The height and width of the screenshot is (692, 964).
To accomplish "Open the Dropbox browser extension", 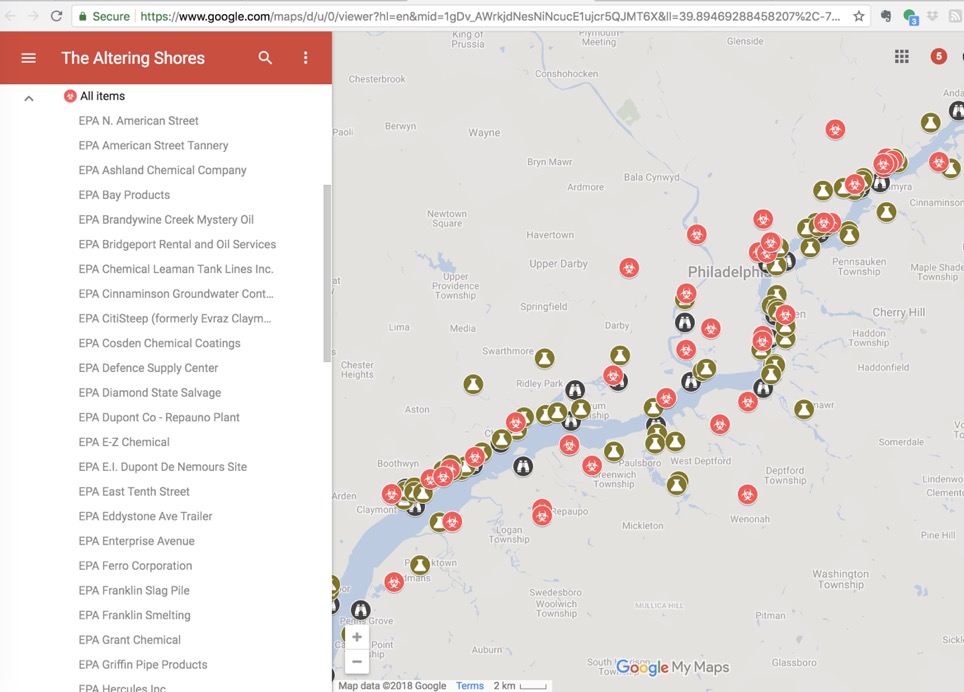I will point(933,16).
